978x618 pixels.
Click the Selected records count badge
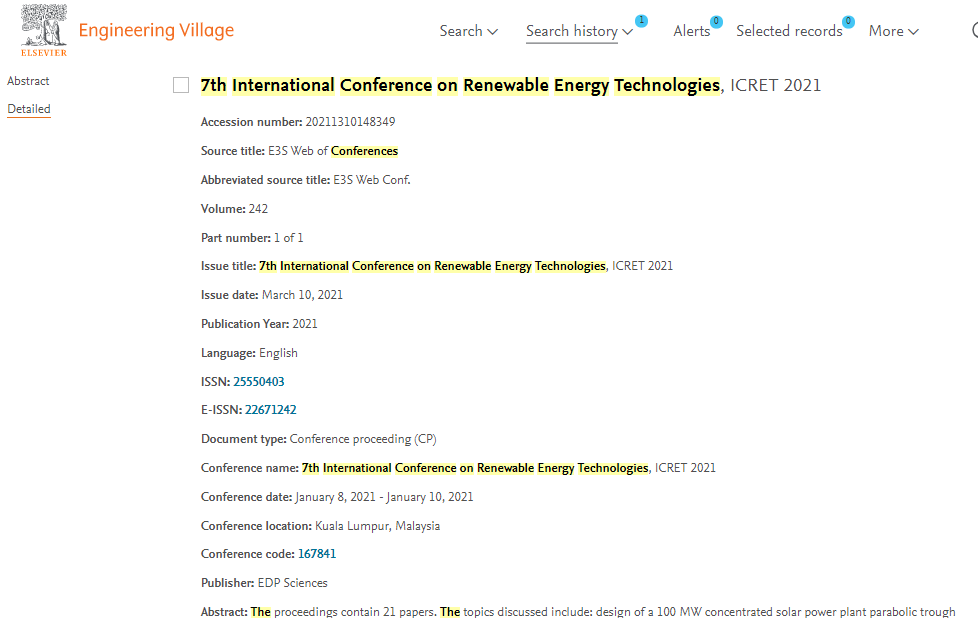[x=848, y=21]
